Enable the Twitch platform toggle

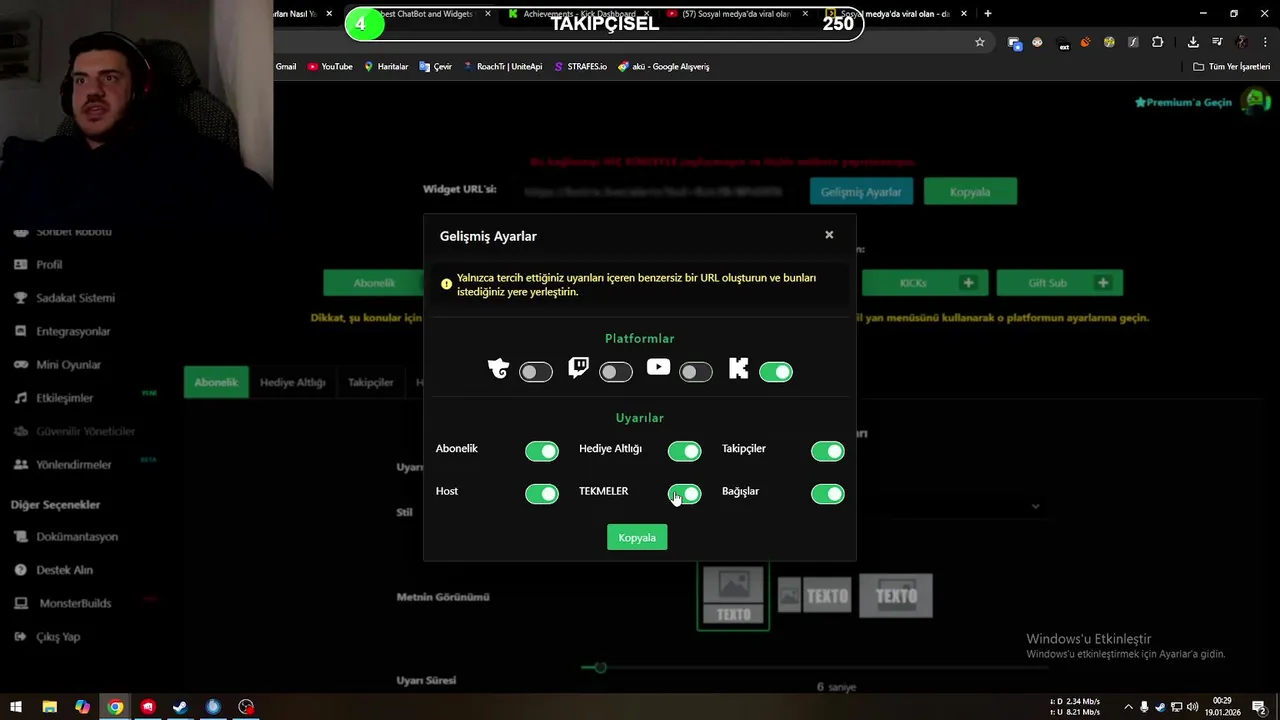pos(616,373)
